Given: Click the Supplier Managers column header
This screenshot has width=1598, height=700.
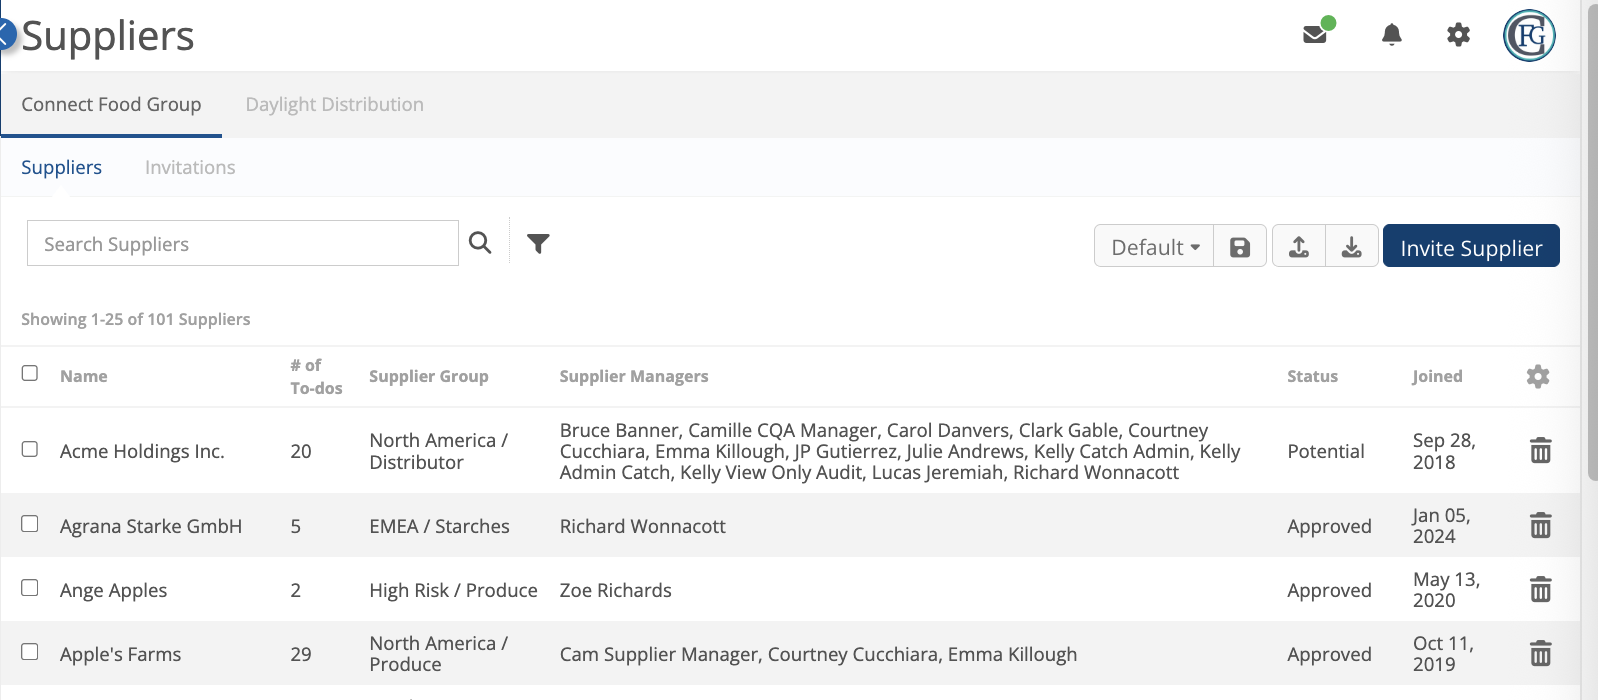Looking at the screenshot, I should click(x=634, y=376).
